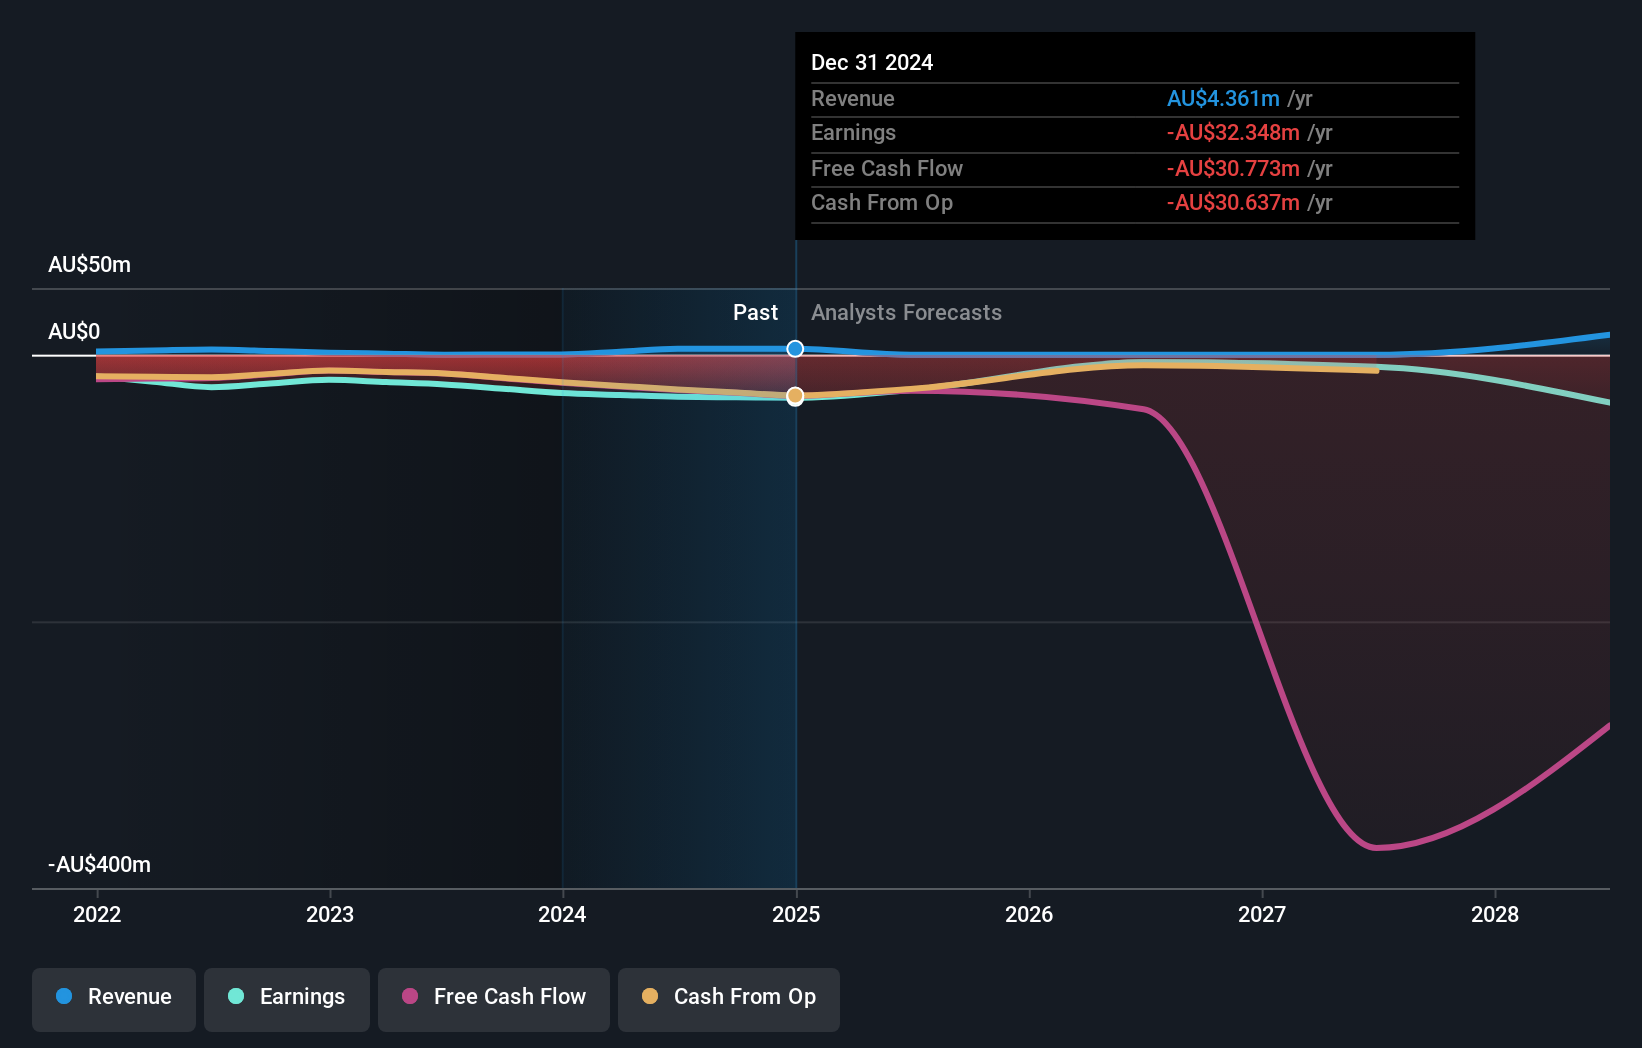
Task: Click the 2025 axis label
Action: point(796,914)
